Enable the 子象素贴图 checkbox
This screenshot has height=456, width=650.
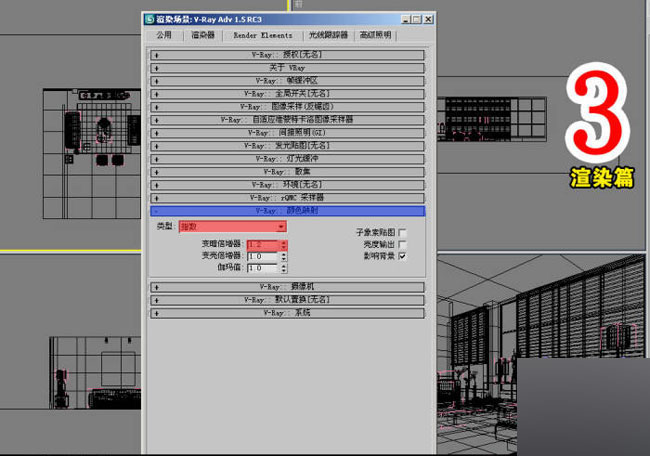pyautogui.click(x=402, y=233)
